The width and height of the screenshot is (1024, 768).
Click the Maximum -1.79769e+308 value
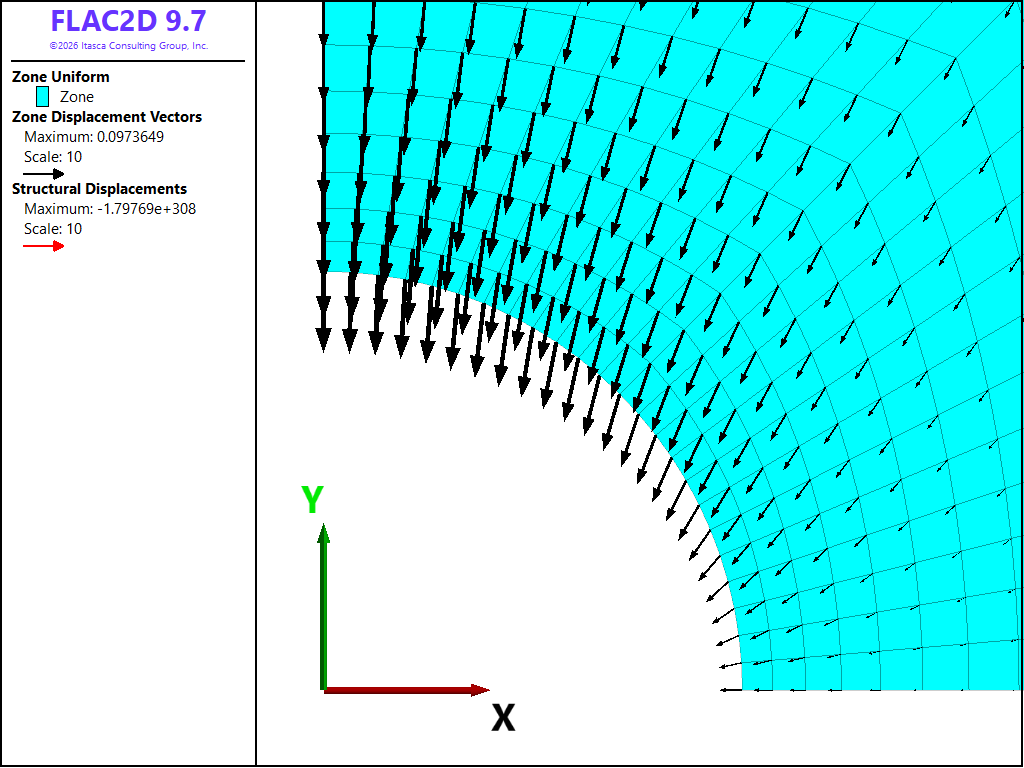click(110, 209)
